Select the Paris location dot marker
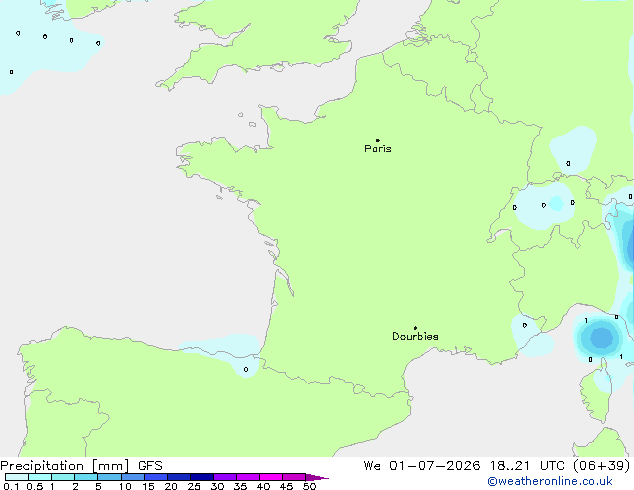The height and width of the screenshot is (490, 634). tap(378, 140)
